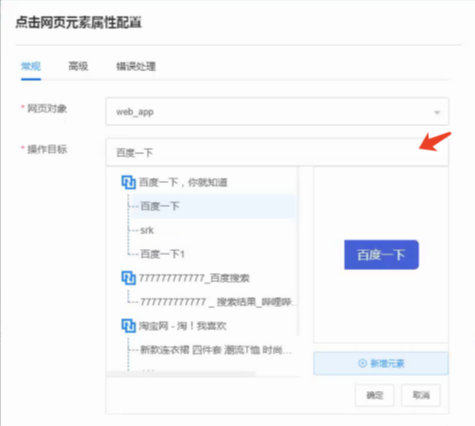Select the 百度一下，你就知道 tree node
Image resolution: width=475 pixels, height=426 pixels.
pos(183,182)
